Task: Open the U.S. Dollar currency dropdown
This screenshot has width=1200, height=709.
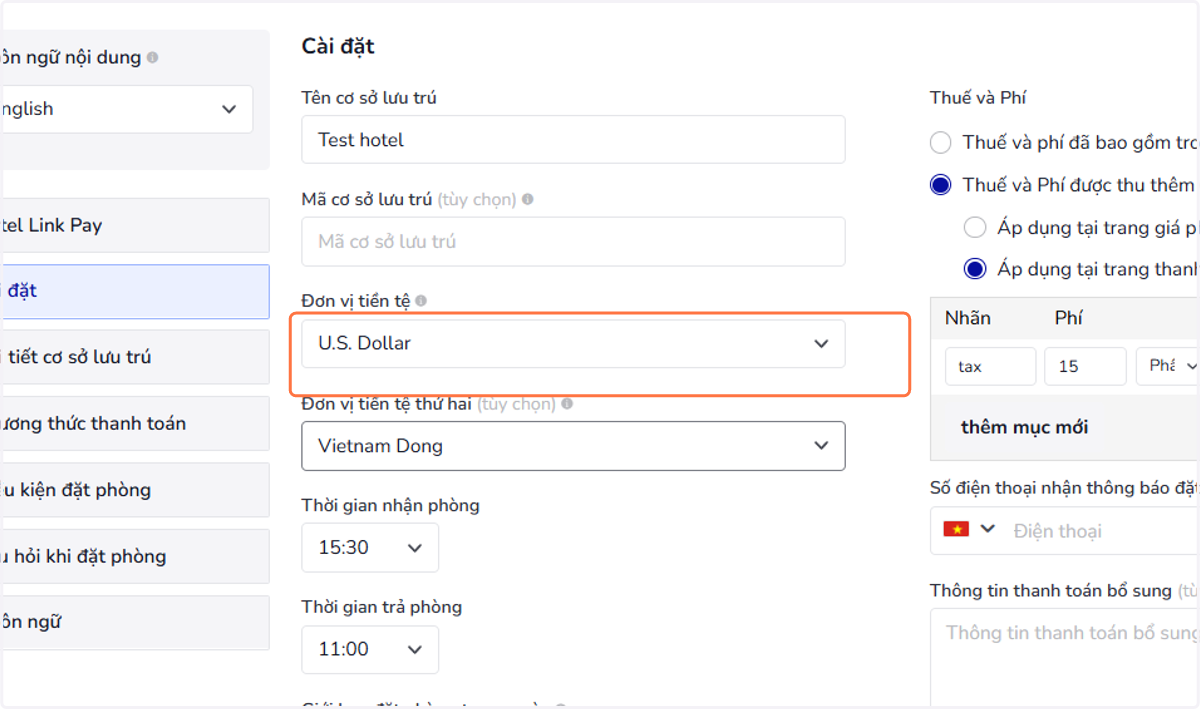Action: pyautogui.click(x=573, y=343)
